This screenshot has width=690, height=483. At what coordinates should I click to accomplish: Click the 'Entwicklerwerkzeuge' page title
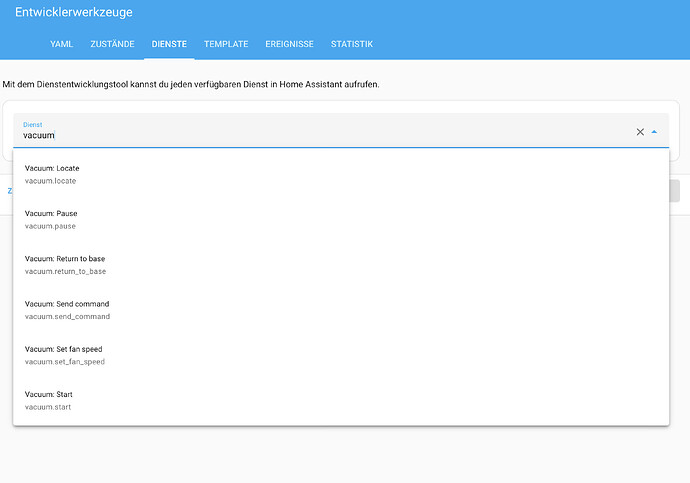tap(73, 12)
